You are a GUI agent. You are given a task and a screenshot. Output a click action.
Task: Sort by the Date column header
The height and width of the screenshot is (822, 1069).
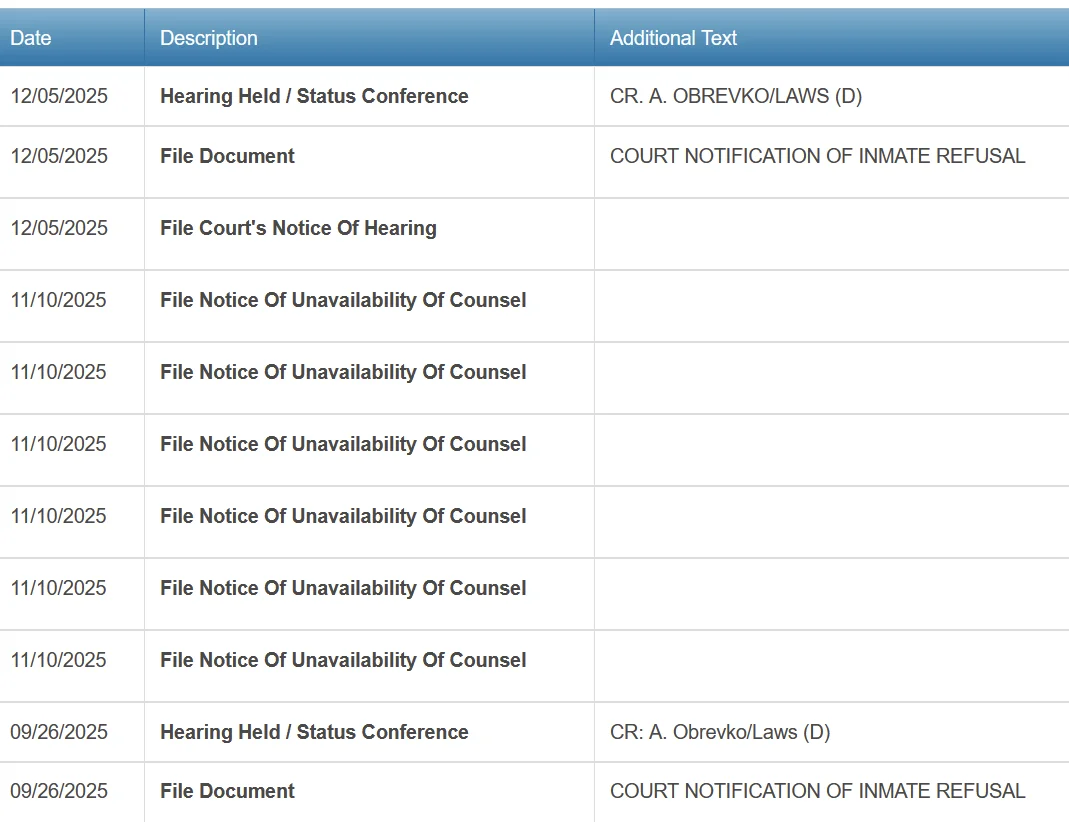[31, 38]
